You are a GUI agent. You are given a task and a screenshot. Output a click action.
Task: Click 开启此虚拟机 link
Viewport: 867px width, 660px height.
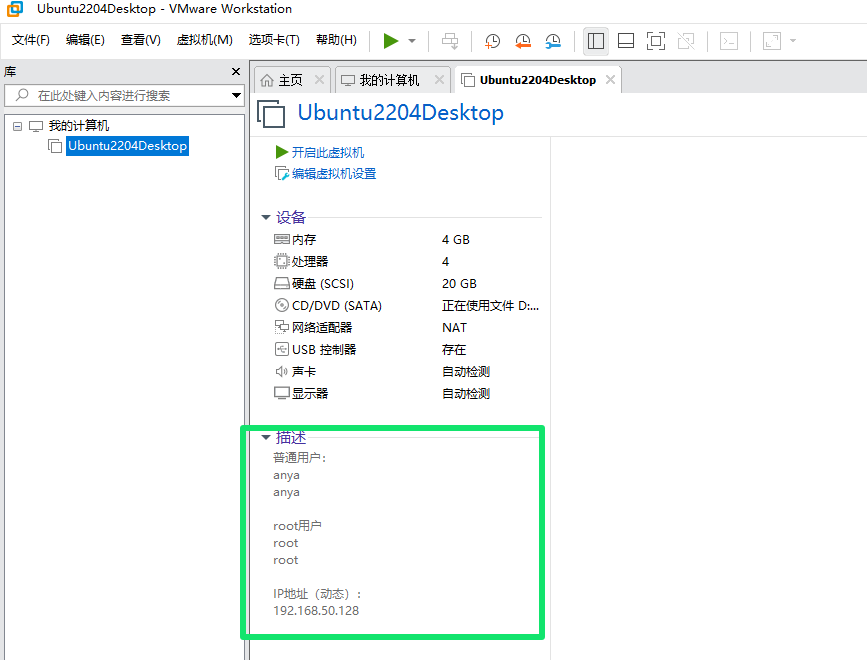pyautogui.click(x=327, y=152)
